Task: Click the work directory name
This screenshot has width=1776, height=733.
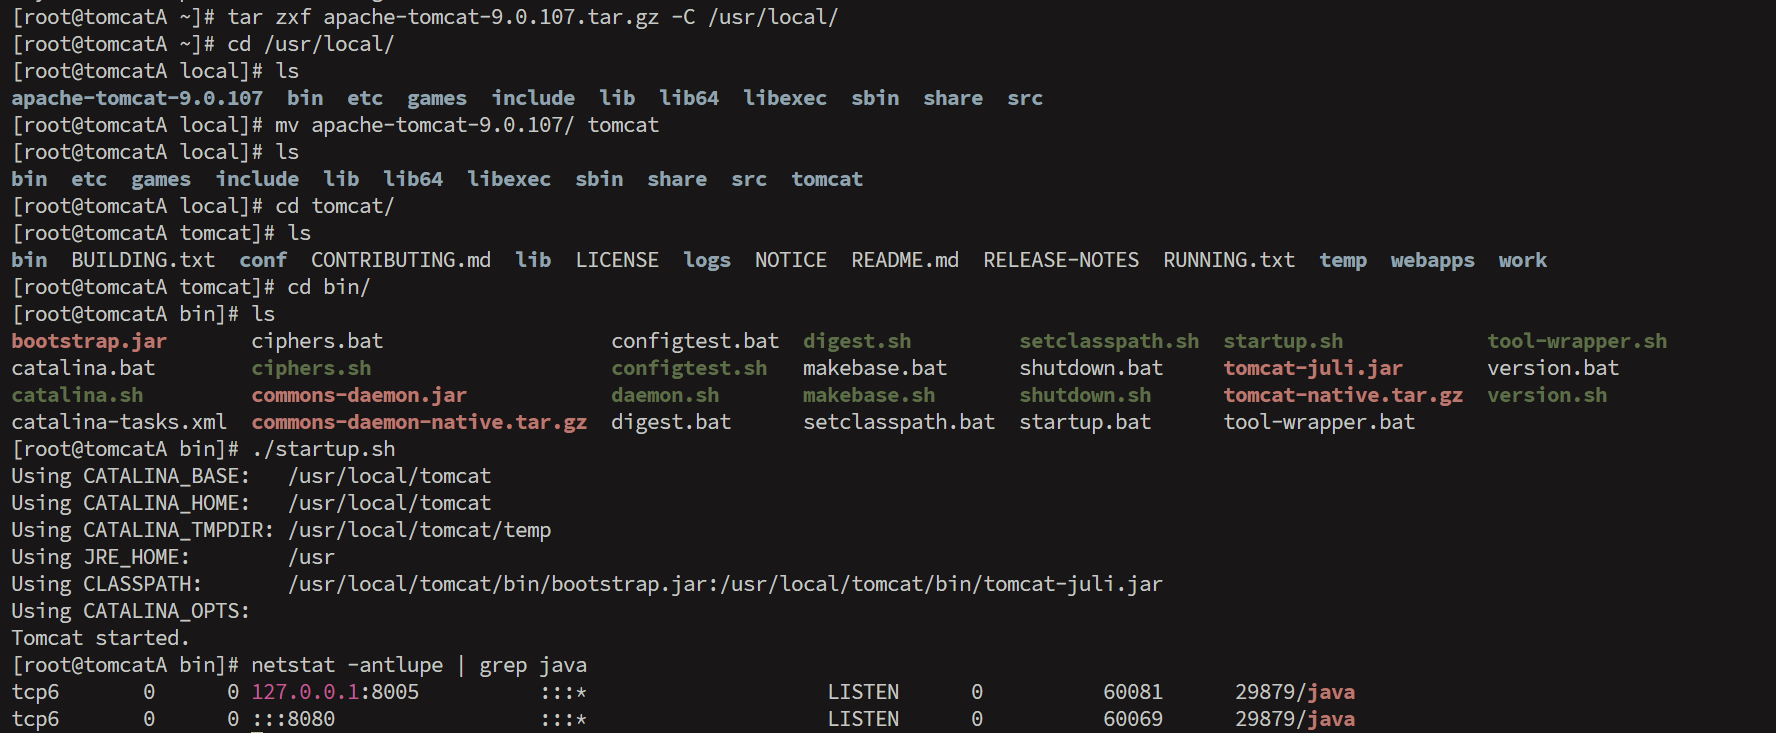Action: tap(1523, 260)
